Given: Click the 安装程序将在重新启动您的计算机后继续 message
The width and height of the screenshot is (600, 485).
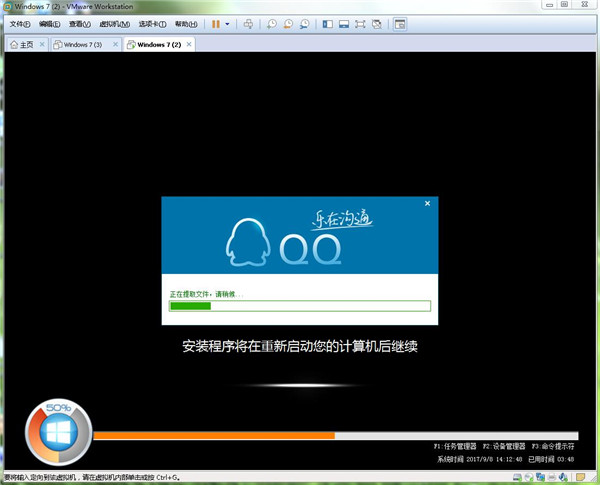Looking at the screenshot, I should click(x=300, y=346).
